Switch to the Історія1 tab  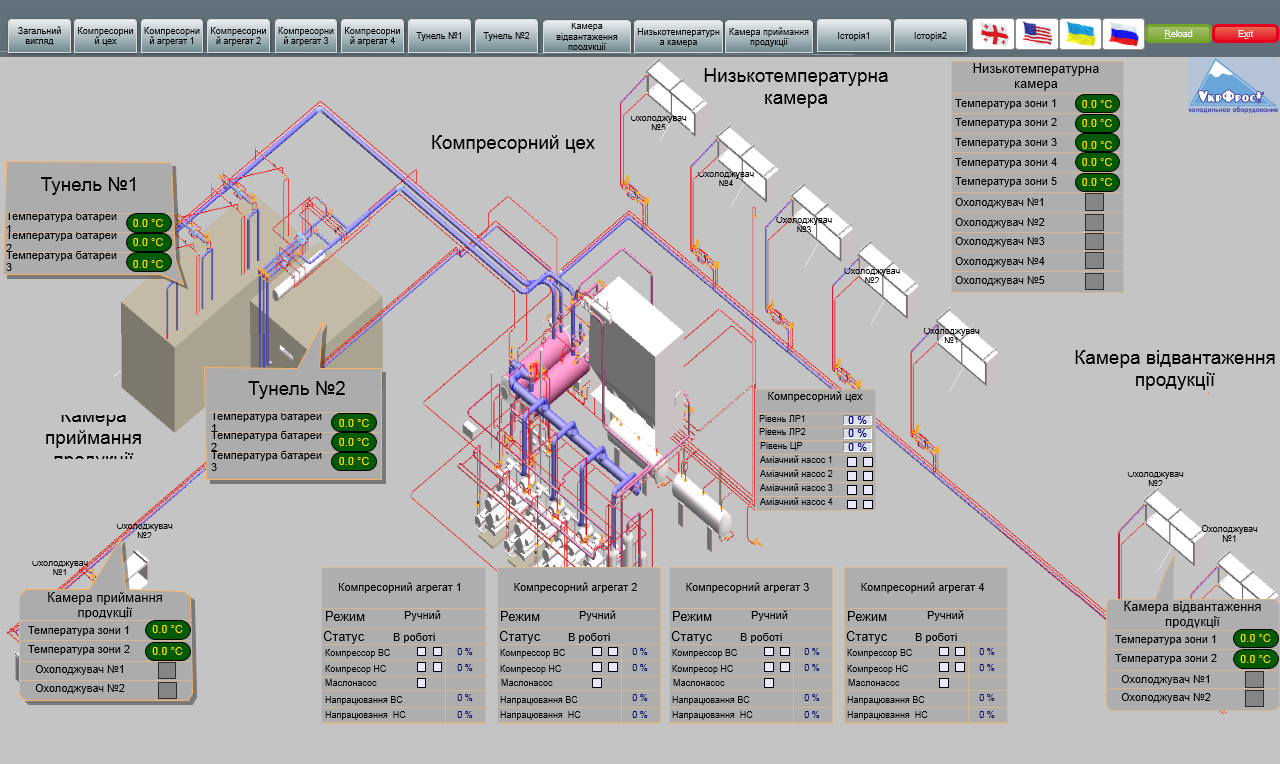(853, 35)
